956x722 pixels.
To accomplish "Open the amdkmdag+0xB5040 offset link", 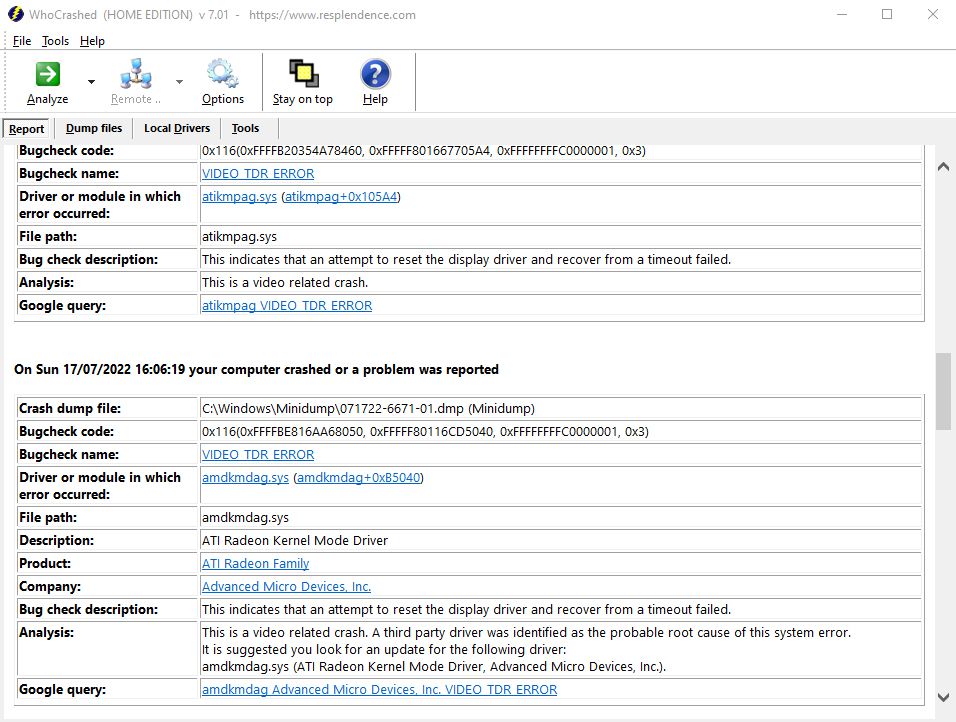I will (358, 478).
